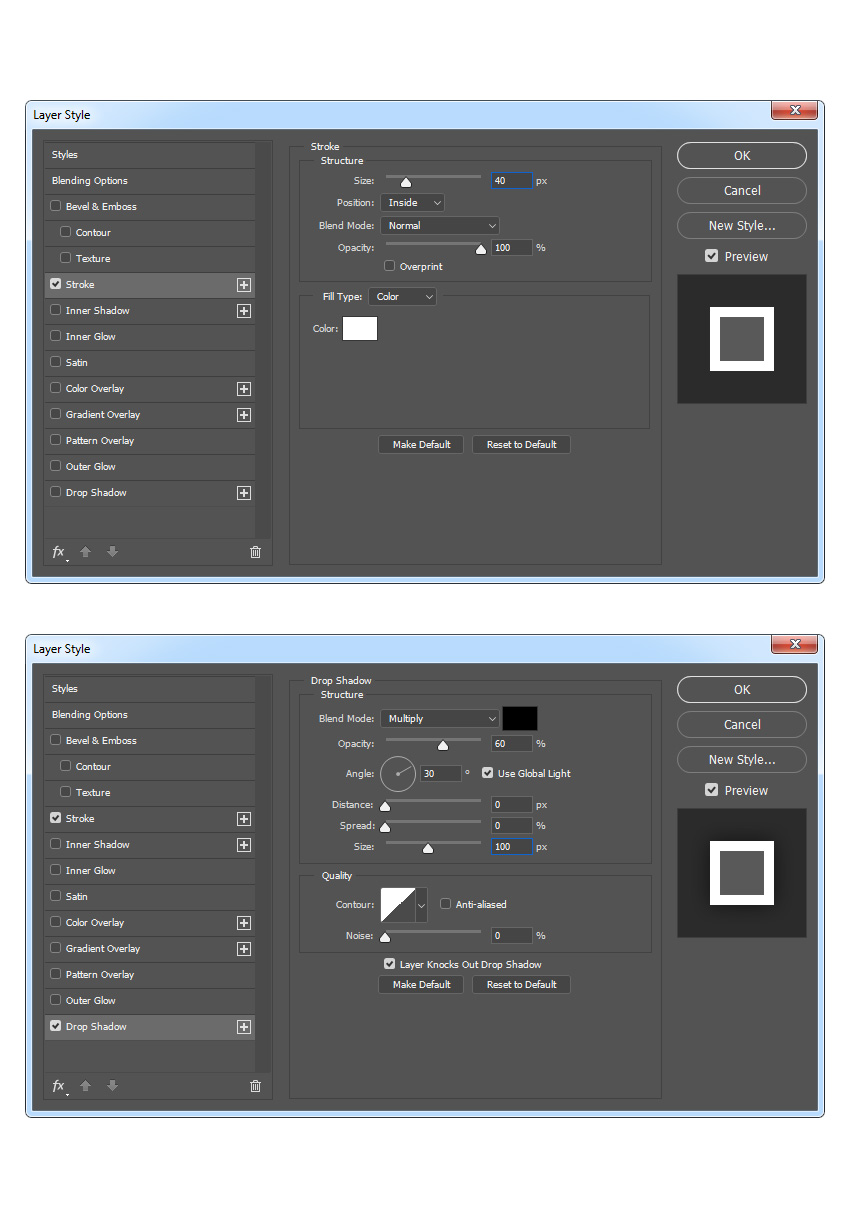Click OK in lower Layer Style dialog
The height and width of the screenshot is (1218, 850).
(742, 689)
